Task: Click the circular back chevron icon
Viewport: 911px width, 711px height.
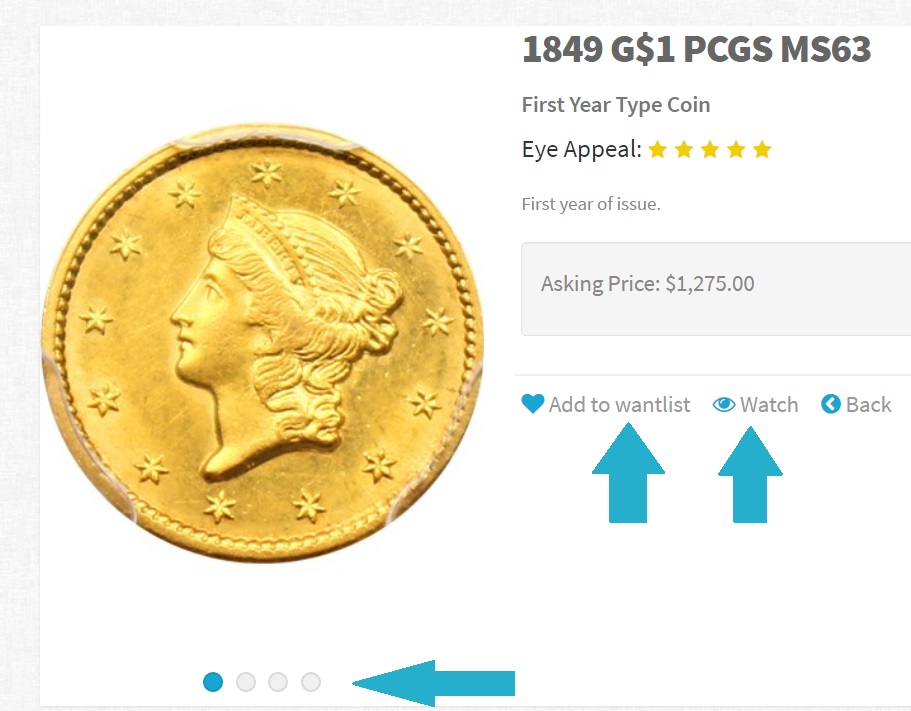Action: coord(831,404)
